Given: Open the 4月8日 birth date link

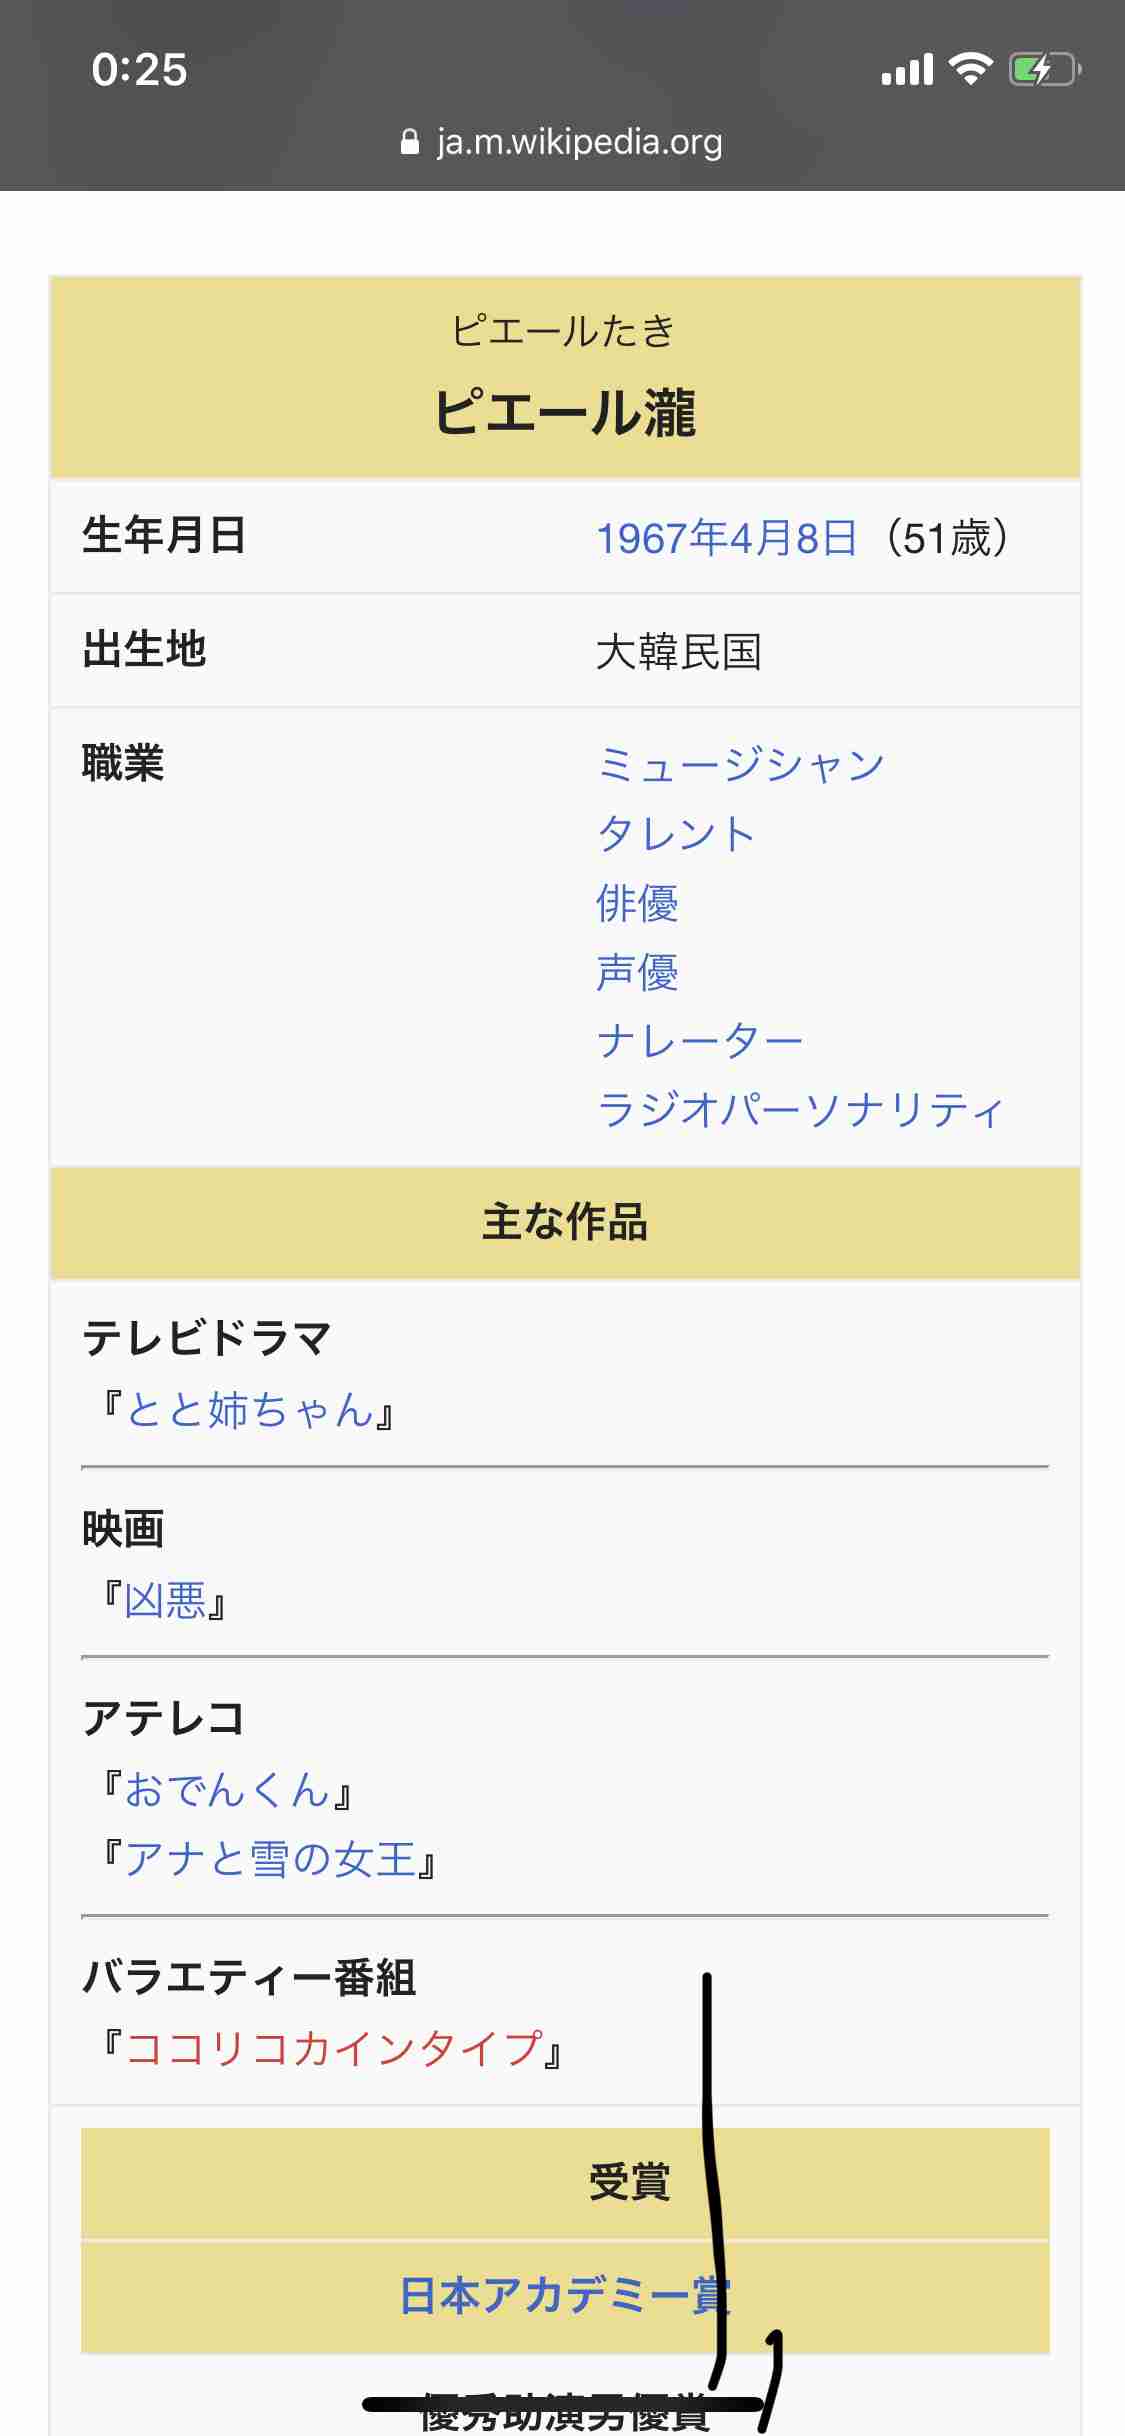Looking at the screenshot, I should [x=793, y=538].
